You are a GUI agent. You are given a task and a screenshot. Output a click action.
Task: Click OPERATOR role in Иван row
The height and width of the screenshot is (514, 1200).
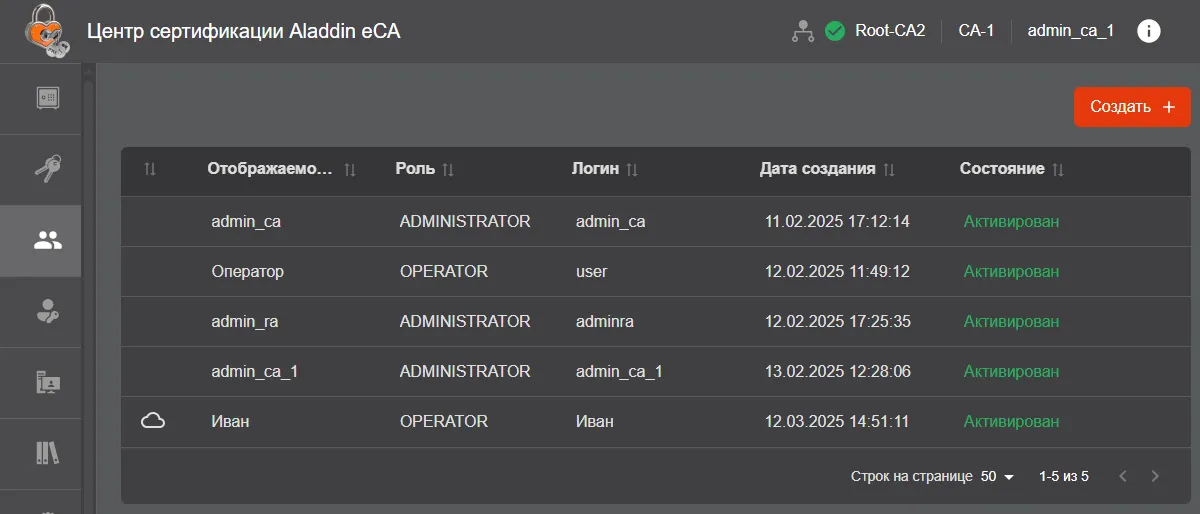(444, 421)
